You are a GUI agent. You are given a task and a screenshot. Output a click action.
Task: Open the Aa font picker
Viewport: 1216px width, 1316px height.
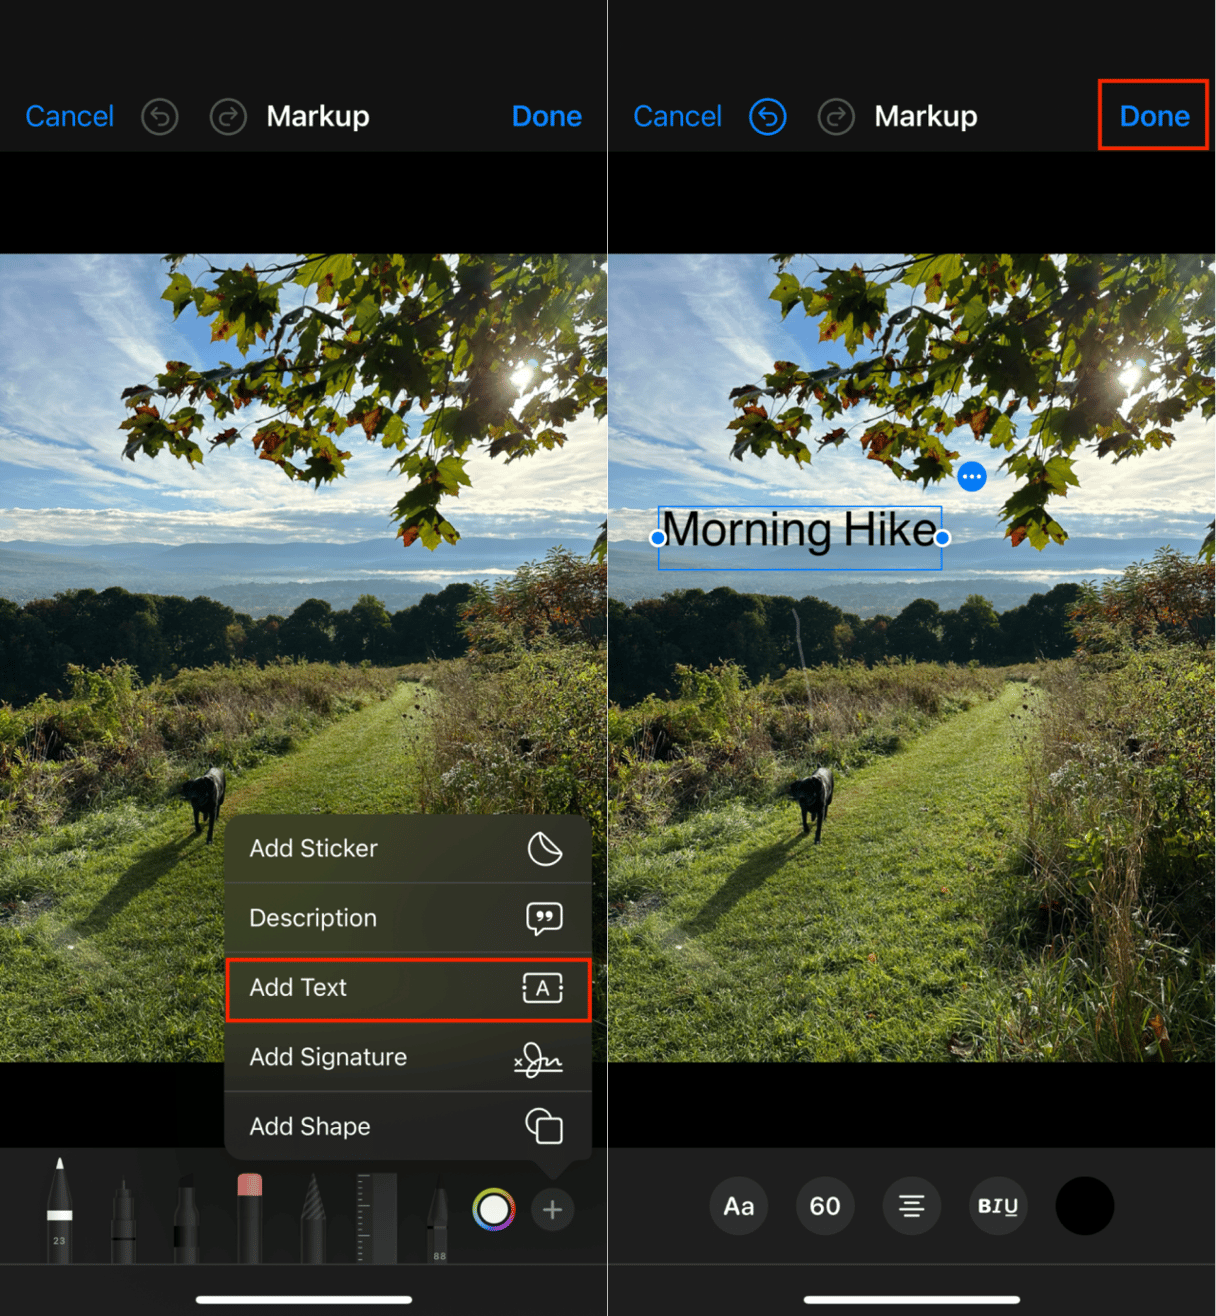point(739,1206)
